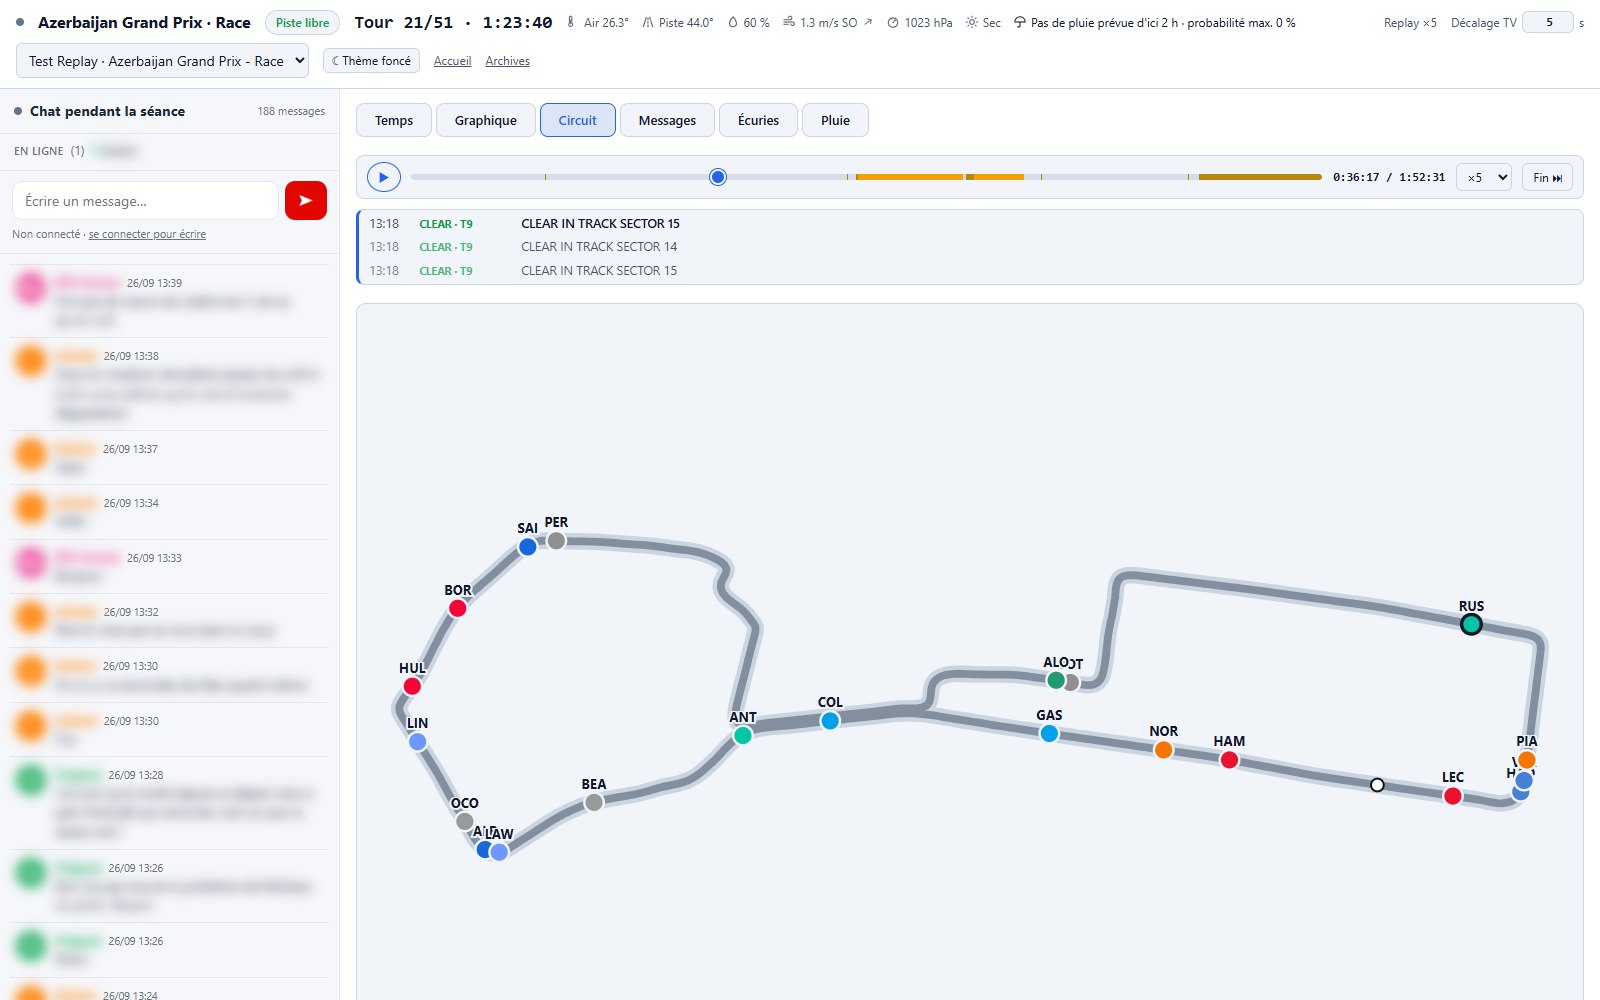Click the SAI driver marker
Viewport: 1600px width, 1000px height.
pos(528,547)
